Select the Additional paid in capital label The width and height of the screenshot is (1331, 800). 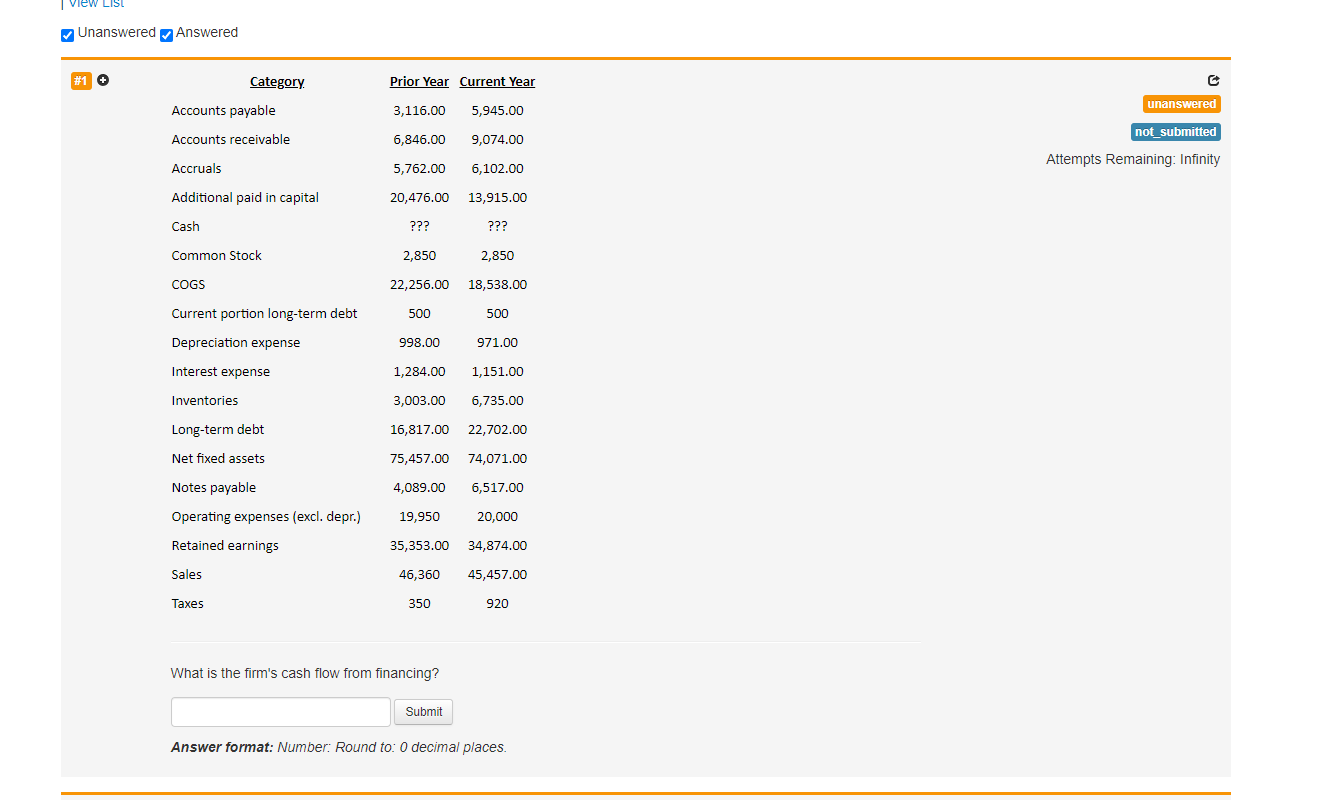pos(245,198)
